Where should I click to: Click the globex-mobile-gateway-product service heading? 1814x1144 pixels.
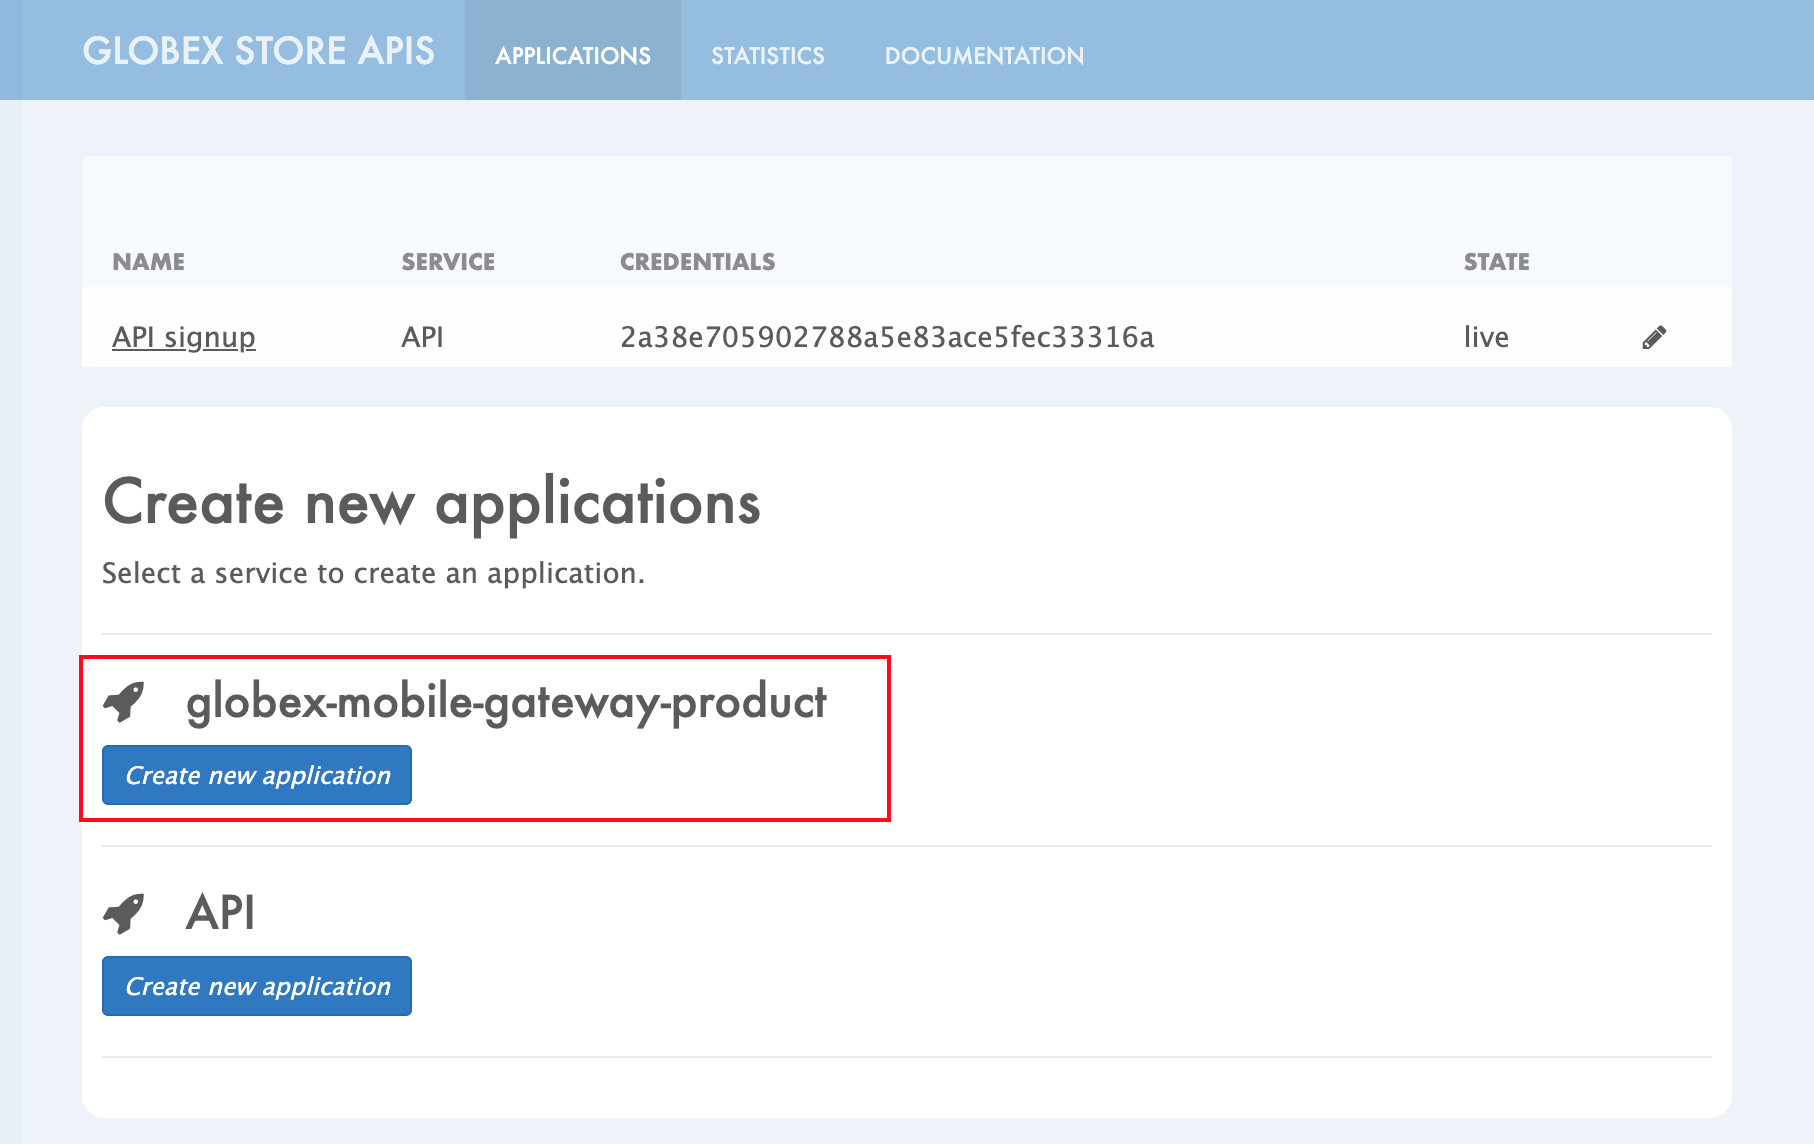click(x=506, y=702)
